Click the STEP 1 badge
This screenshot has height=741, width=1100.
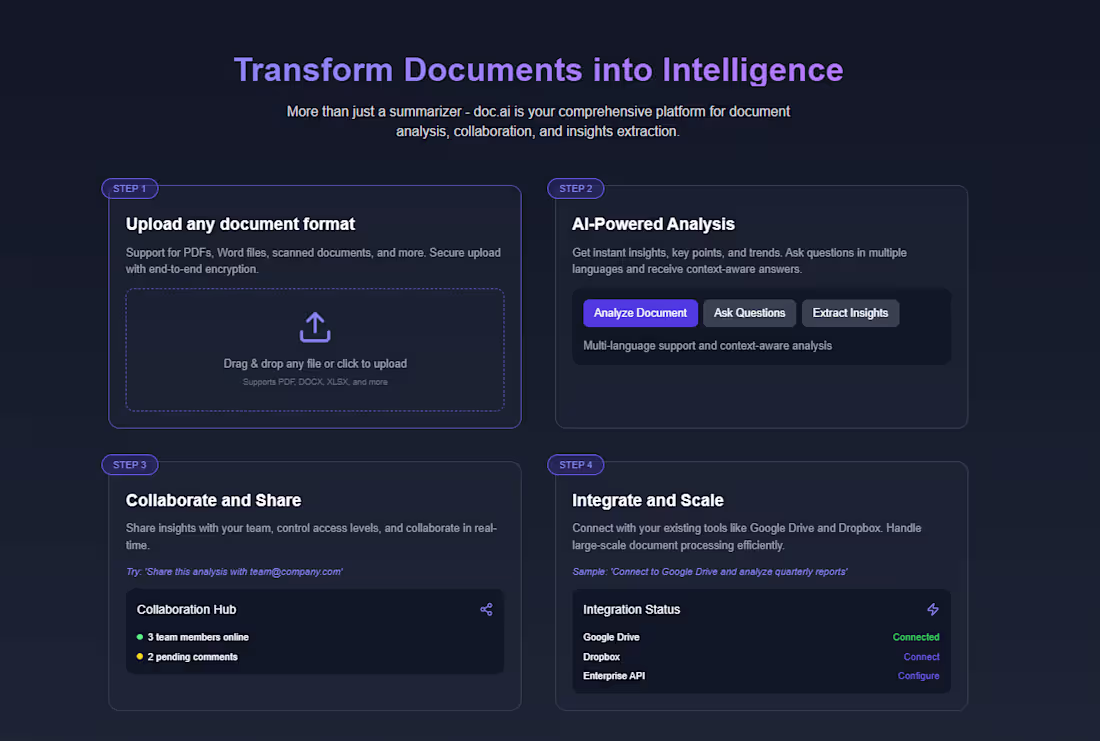coord(130,188)
